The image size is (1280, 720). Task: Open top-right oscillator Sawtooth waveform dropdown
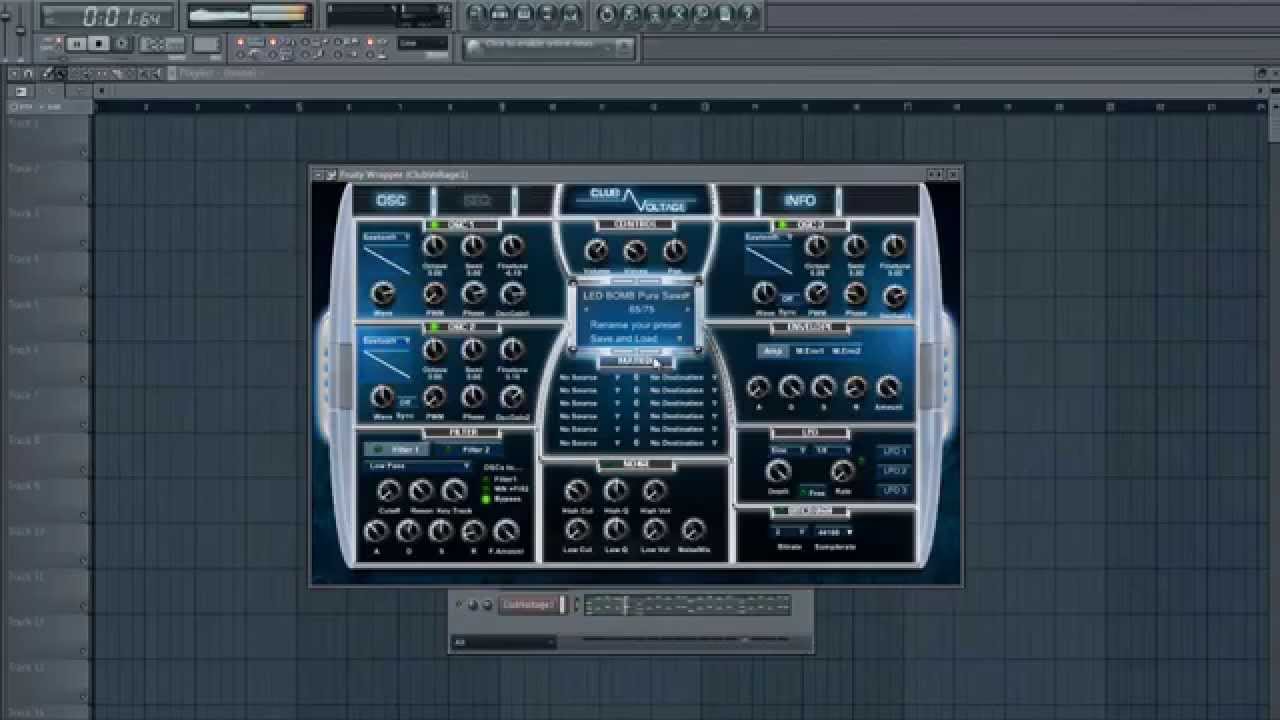[769, 238]
